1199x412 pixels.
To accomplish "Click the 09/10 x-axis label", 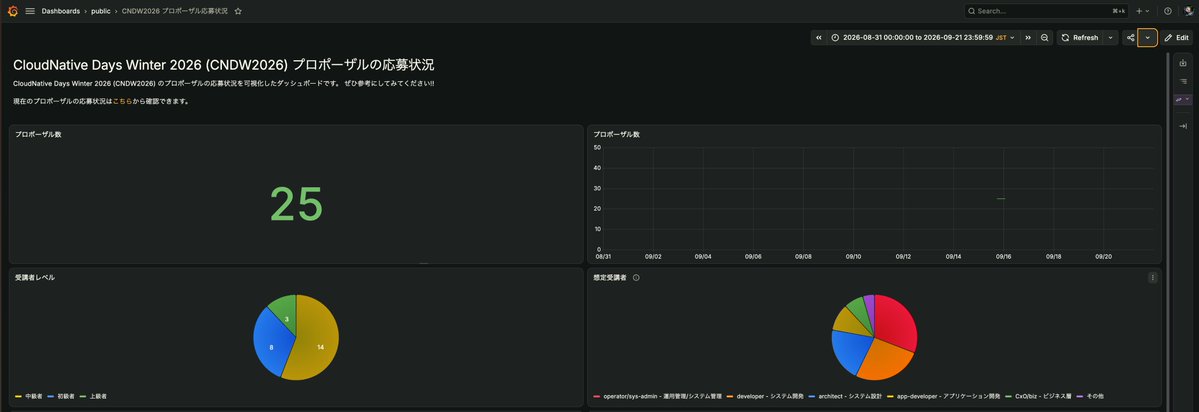I will [x=853, y=257].
